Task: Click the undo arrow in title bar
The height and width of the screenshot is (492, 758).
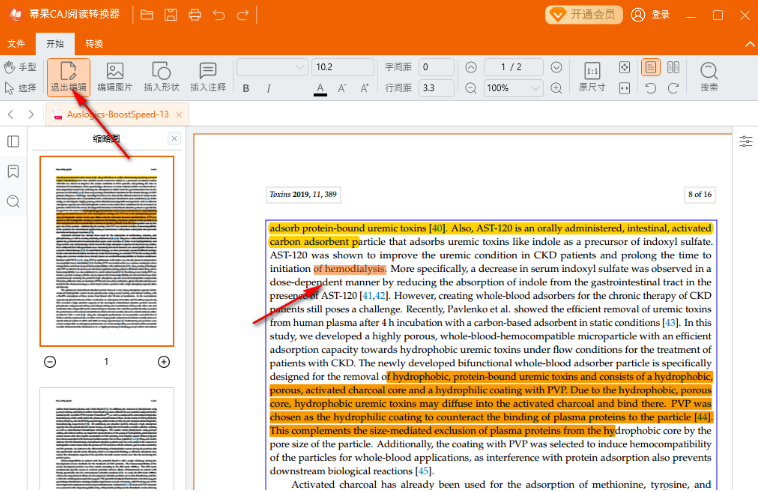Action: [x=219, y=15]
